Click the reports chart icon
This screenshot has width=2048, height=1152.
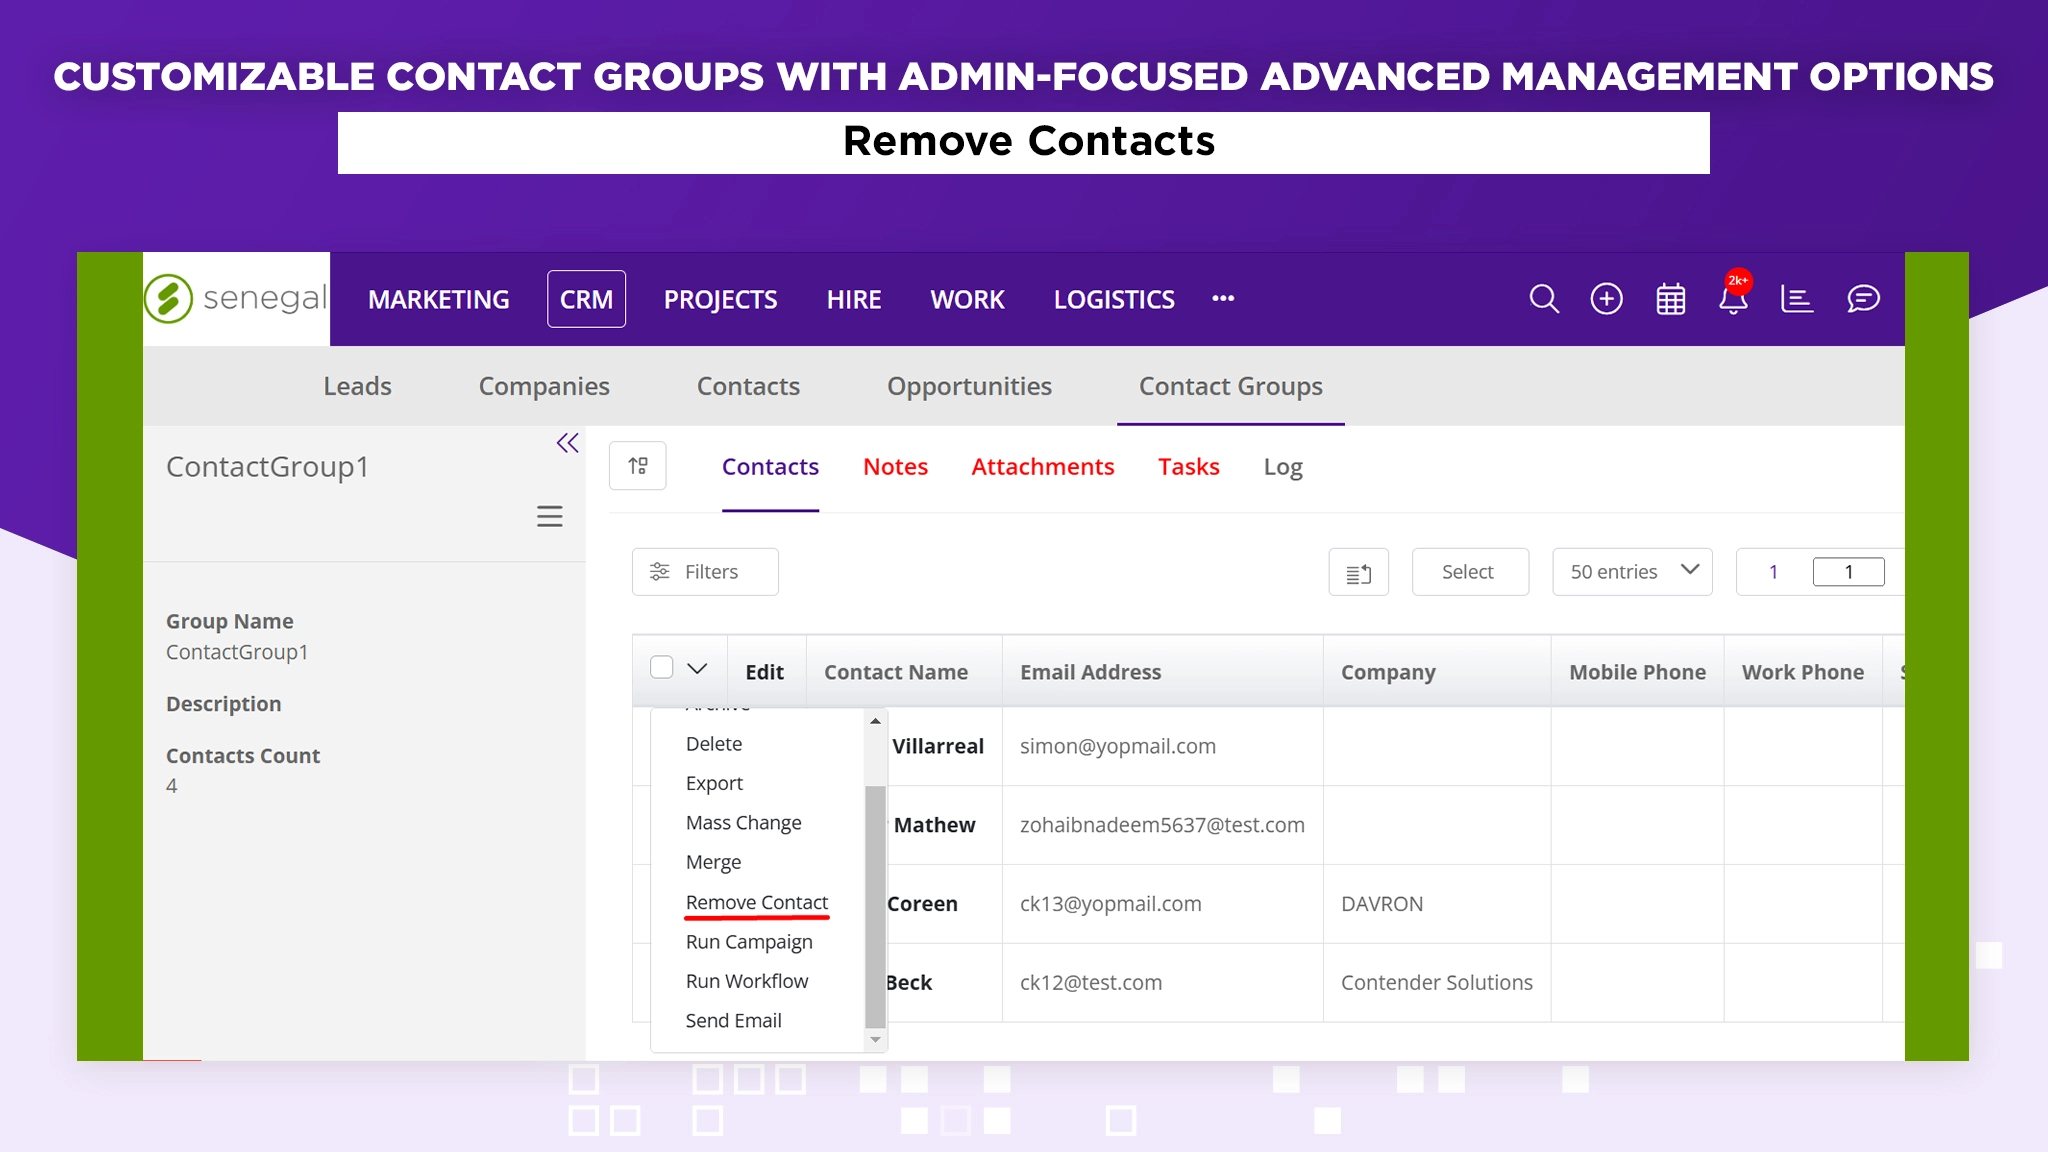coord(1796,299)
